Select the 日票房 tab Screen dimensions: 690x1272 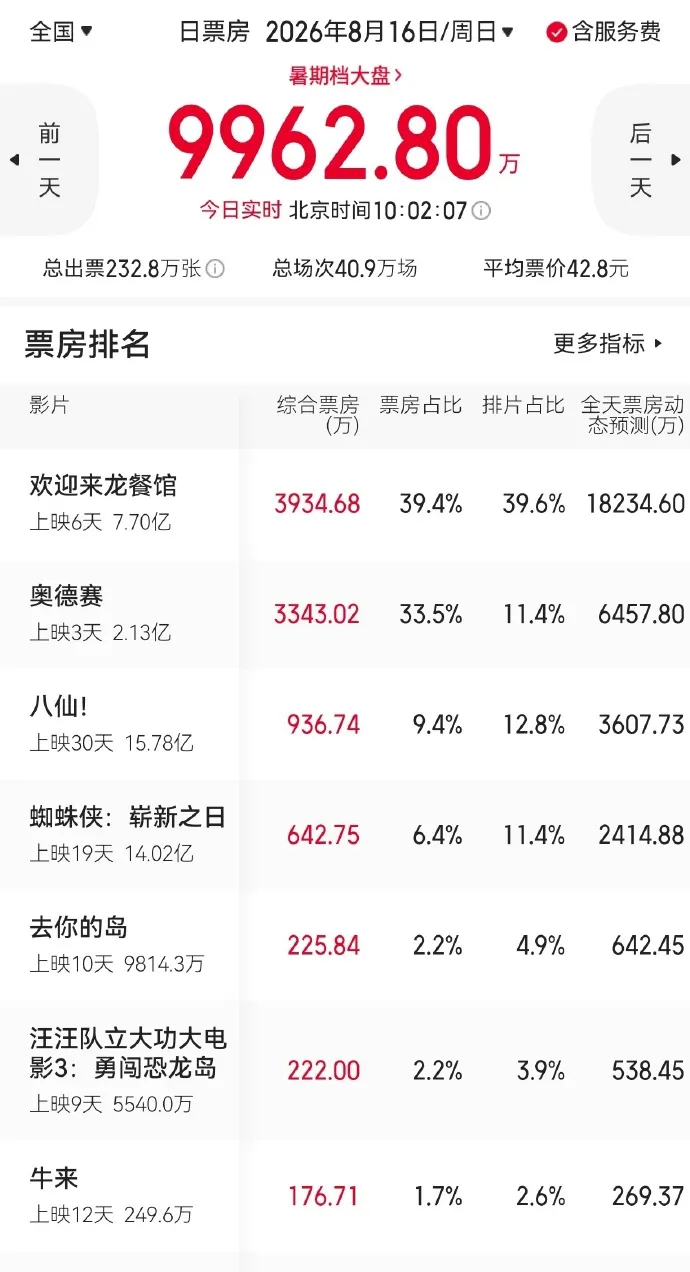tap(214, 32)
